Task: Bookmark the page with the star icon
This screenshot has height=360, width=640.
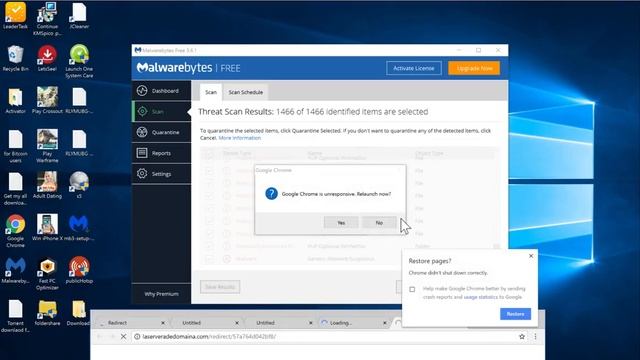Action: pyautogui.click(x=522, y=336)
